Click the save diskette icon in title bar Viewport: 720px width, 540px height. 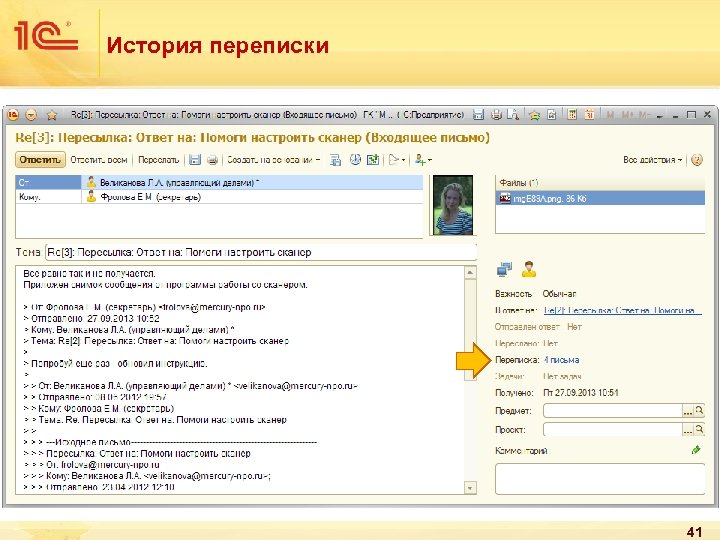pyautogui.click(x=478, y=114)
